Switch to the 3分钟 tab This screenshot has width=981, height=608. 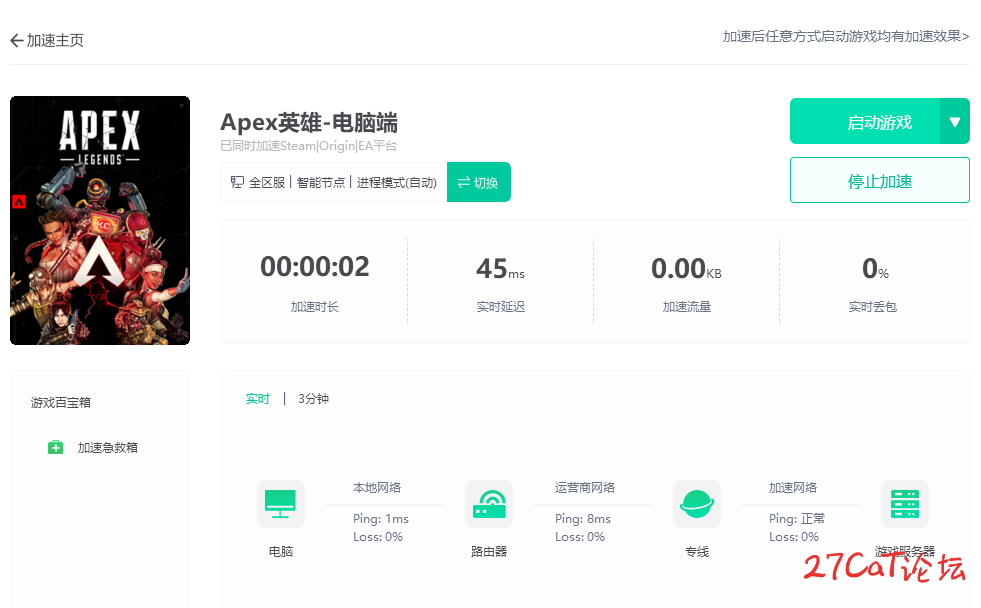click(x=313, y=399)
